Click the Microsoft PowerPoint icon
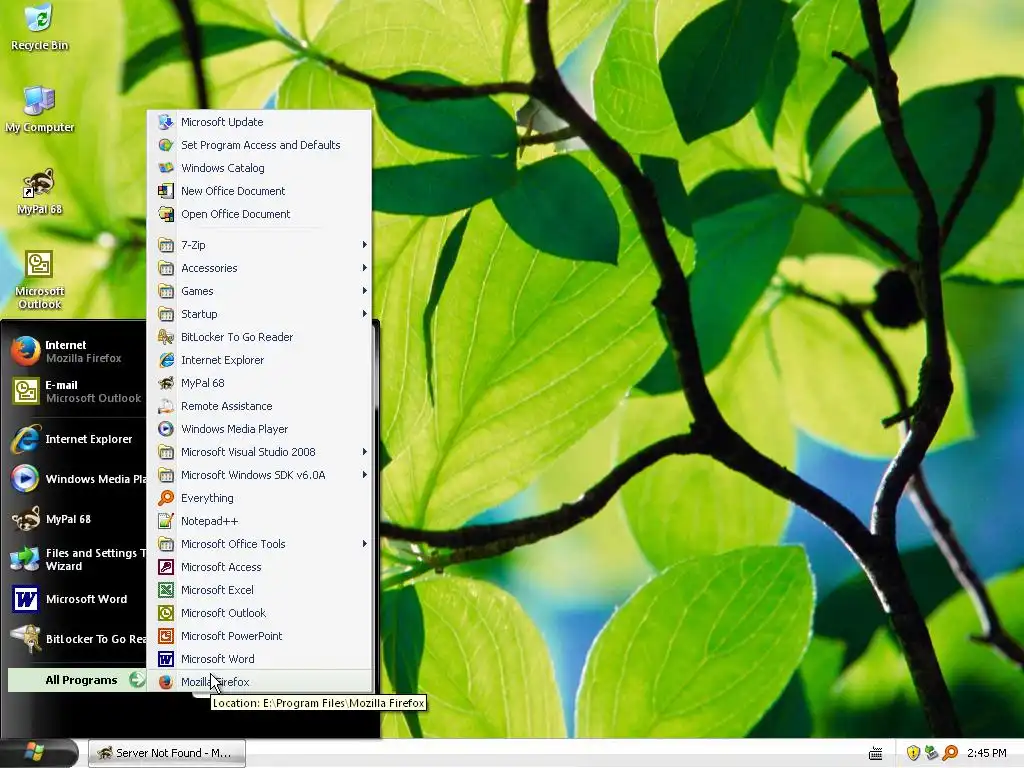Screen dimensions: 1024x768 click(x=166, y=636)
